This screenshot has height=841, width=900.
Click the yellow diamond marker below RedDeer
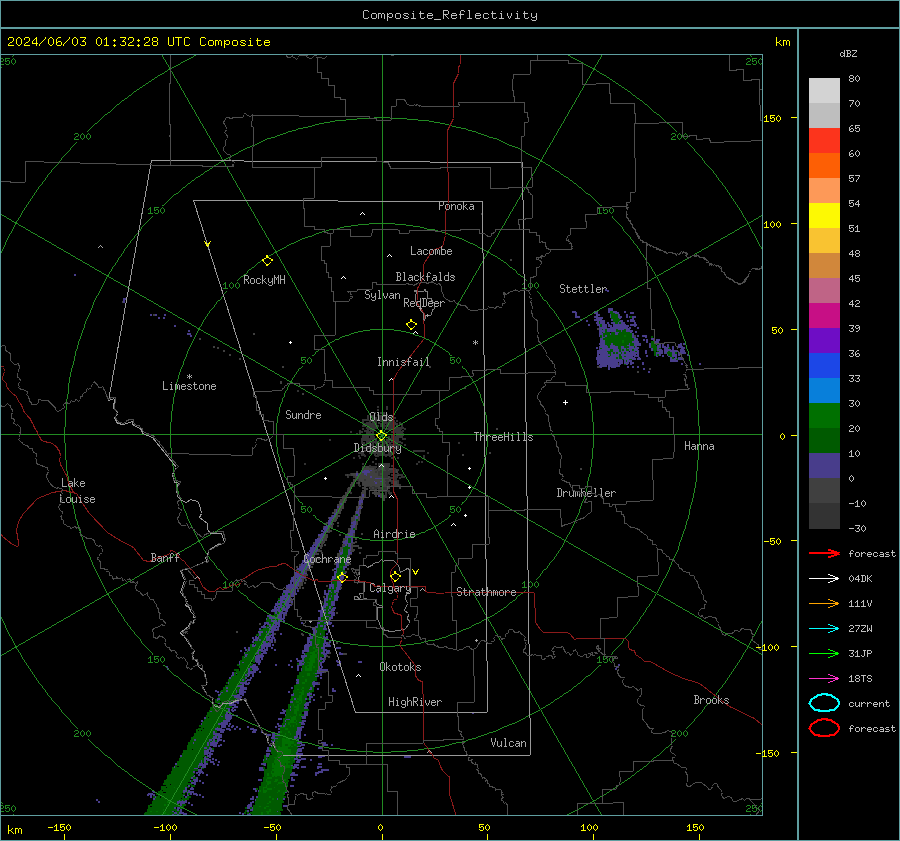tap(411, 325)
